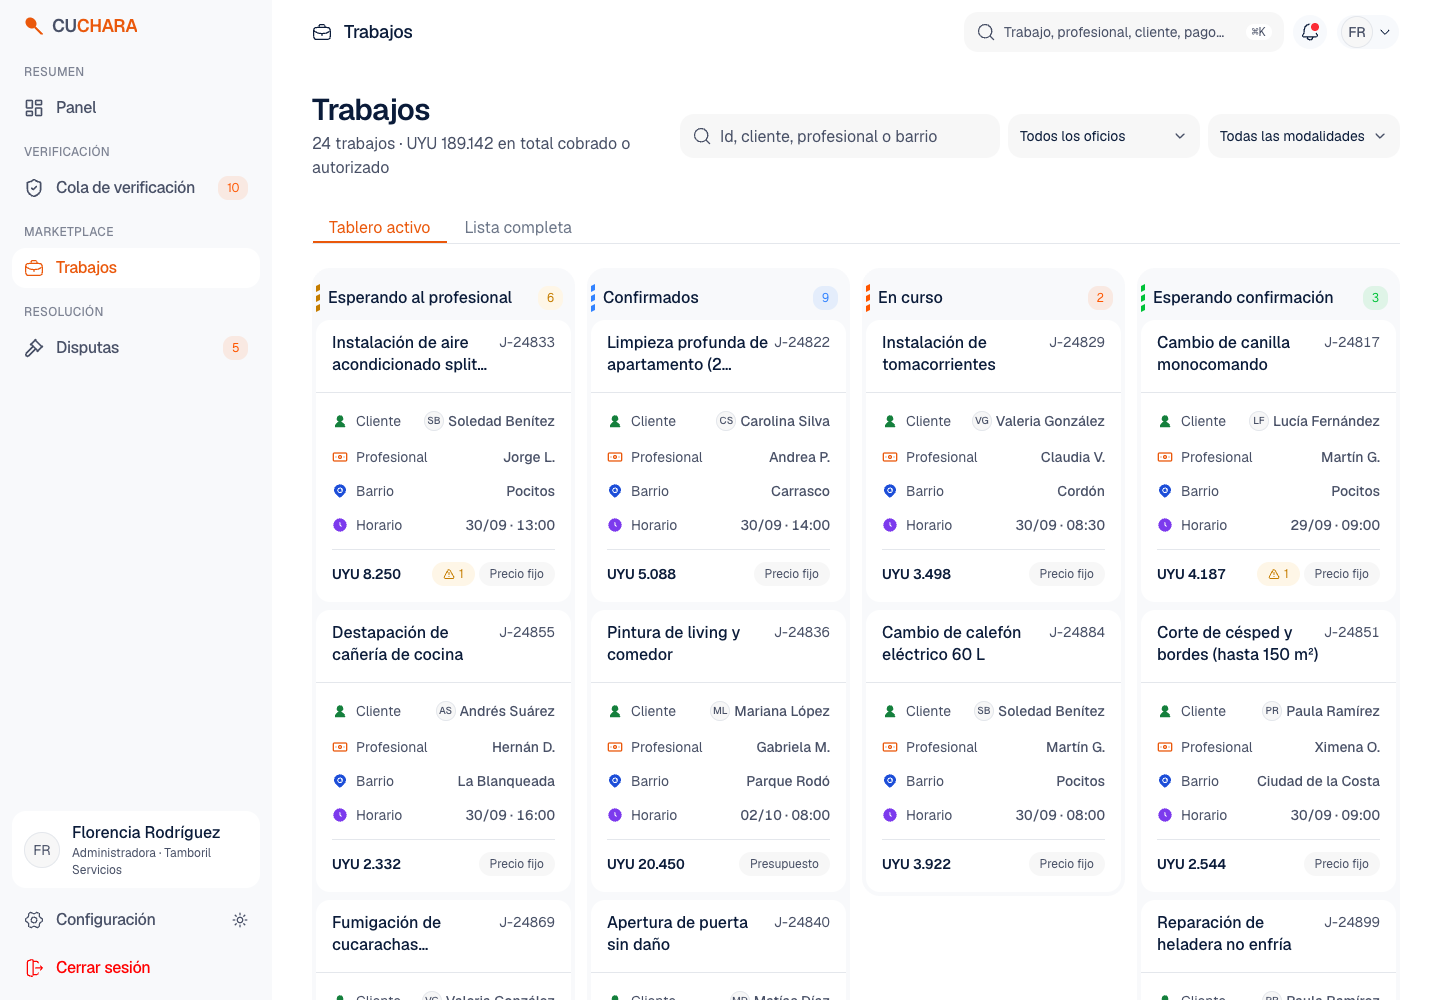Image resolution: width=1440 pixels, height=1000 pixels.
Task: Switch to the Tablero activo tab
Action: click(380, 227)
